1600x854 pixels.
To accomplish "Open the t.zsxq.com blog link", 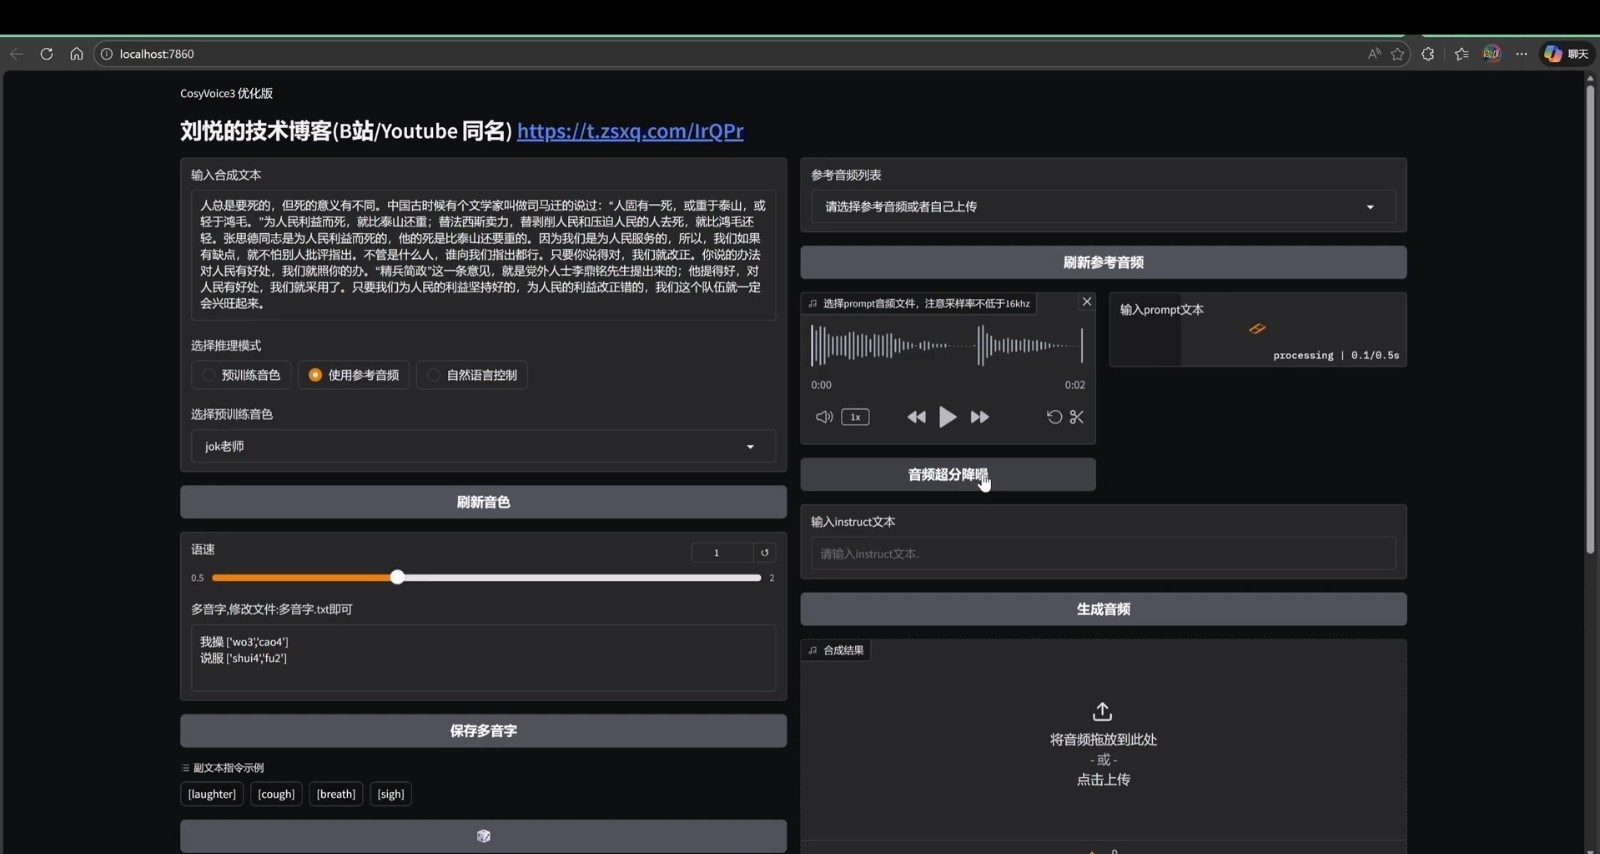I will click(630, 131).
